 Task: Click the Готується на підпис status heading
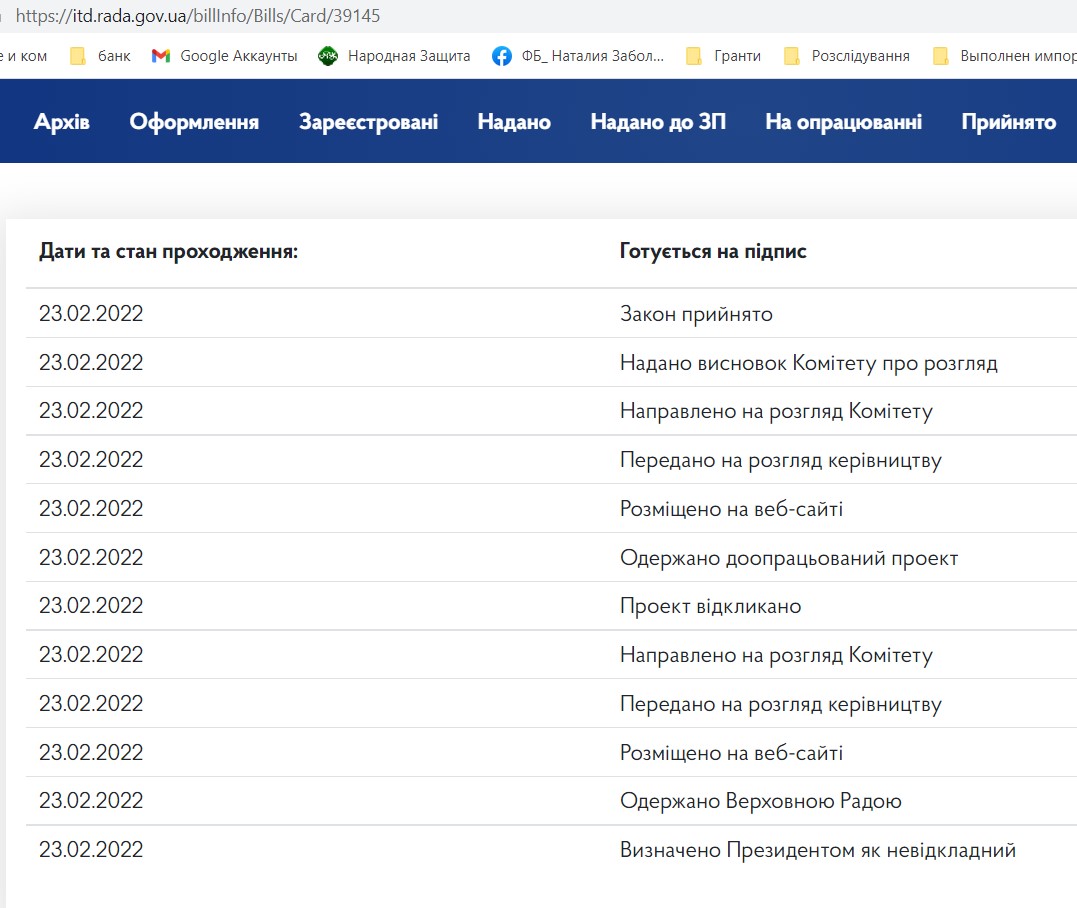713,251
